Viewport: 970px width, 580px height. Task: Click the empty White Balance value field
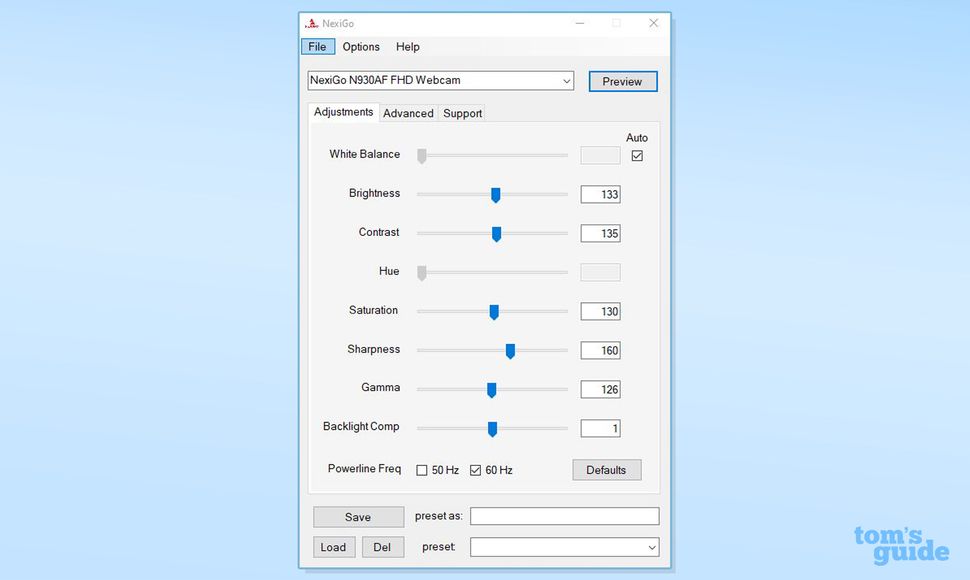coord(600,155)
